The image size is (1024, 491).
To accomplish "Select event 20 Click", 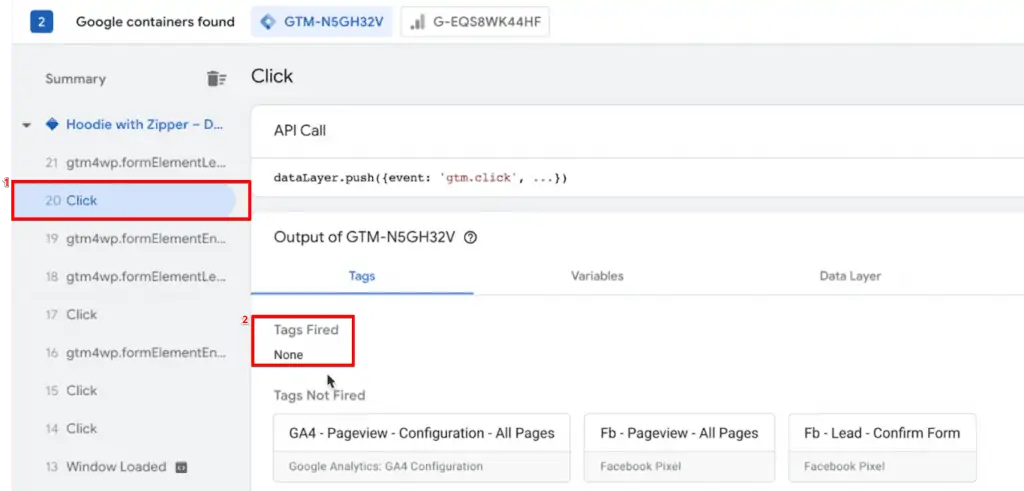I will (x=124, y=200).
